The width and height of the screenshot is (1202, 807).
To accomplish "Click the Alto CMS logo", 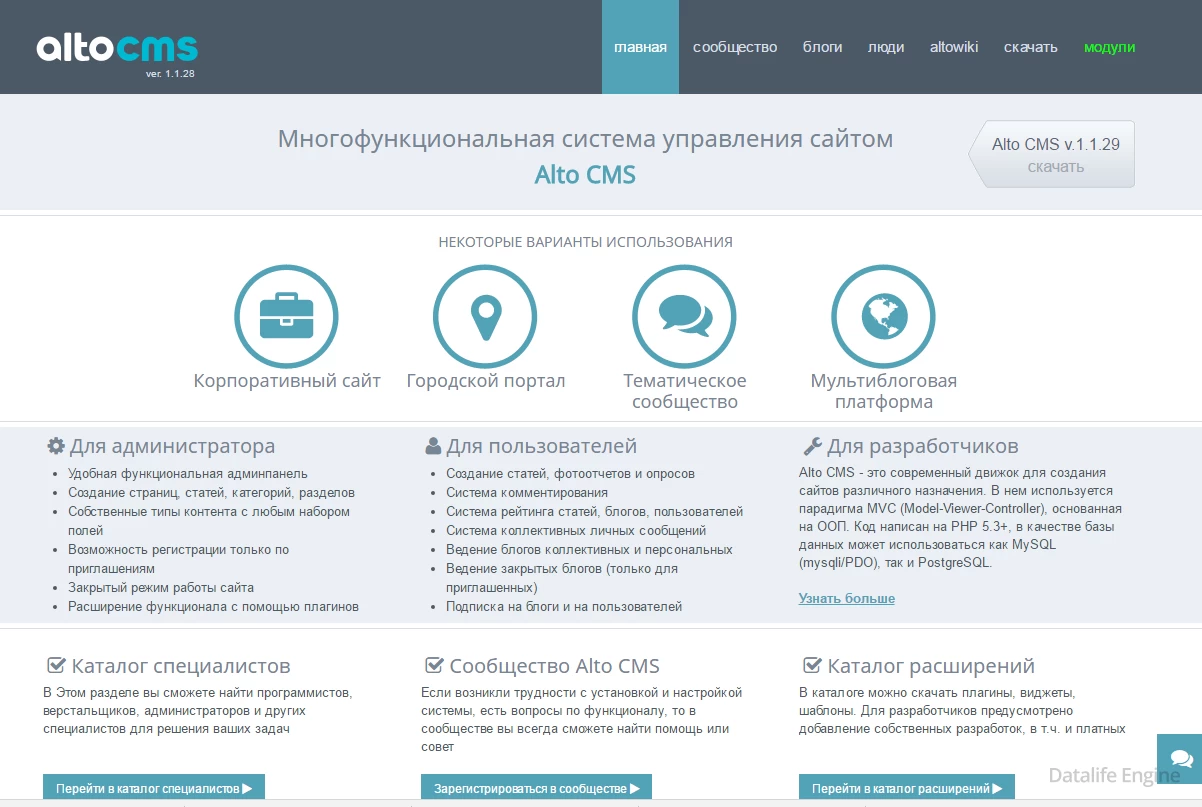I will pyautogui.click(x=117, y=48).
